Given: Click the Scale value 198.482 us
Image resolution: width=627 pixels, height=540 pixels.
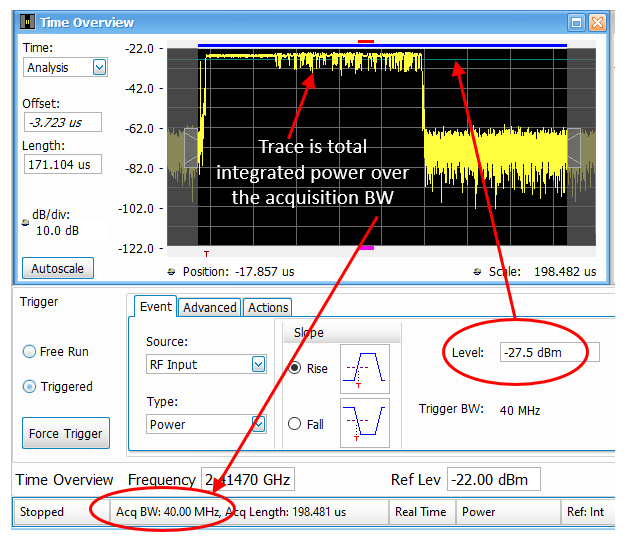Looking at the screenshot, I should 565,272.
